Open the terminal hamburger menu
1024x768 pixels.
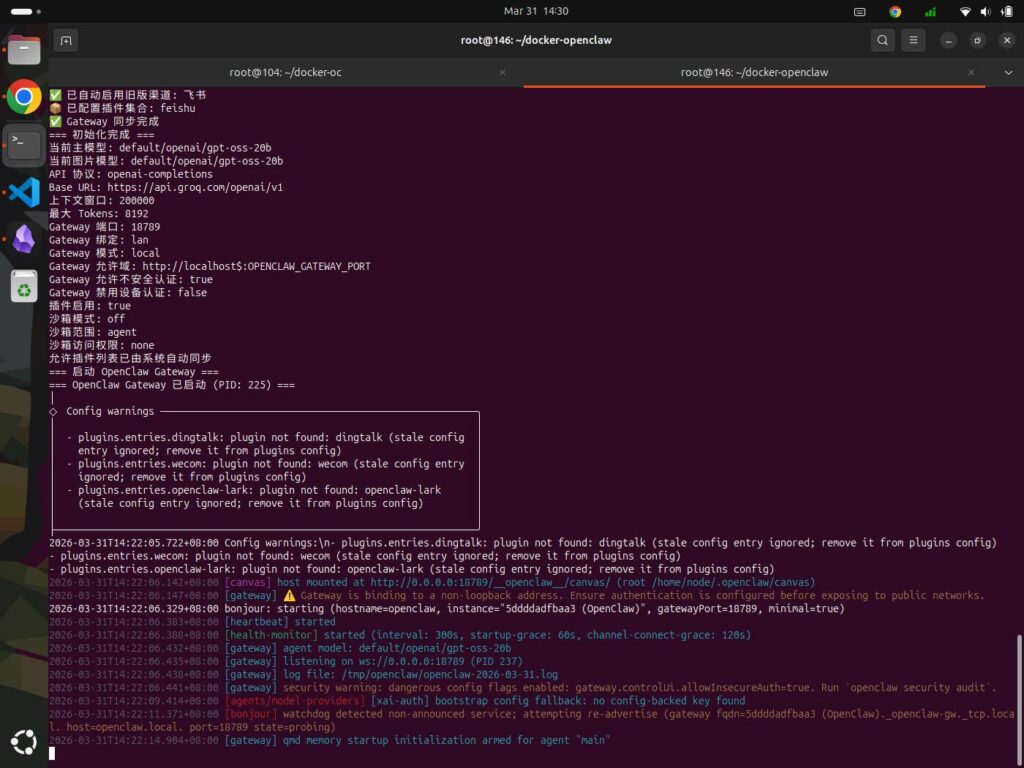pyautogui.click(x=914, y=40)
